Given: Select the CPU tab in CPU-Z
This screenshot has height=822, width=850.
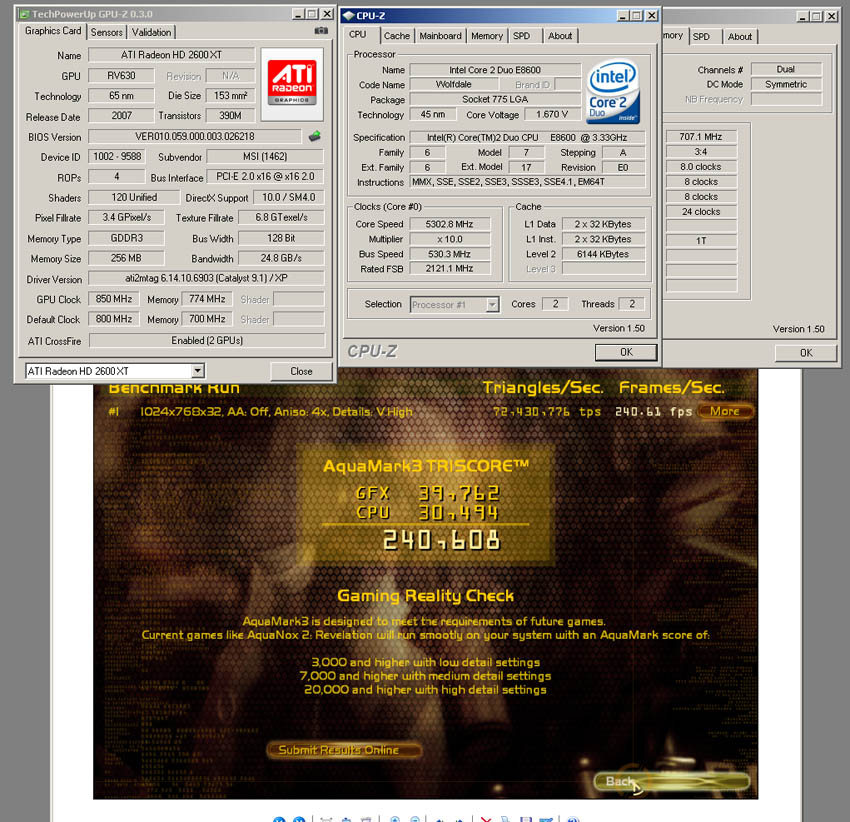Looking at the screenshot, I should (357, 35).
